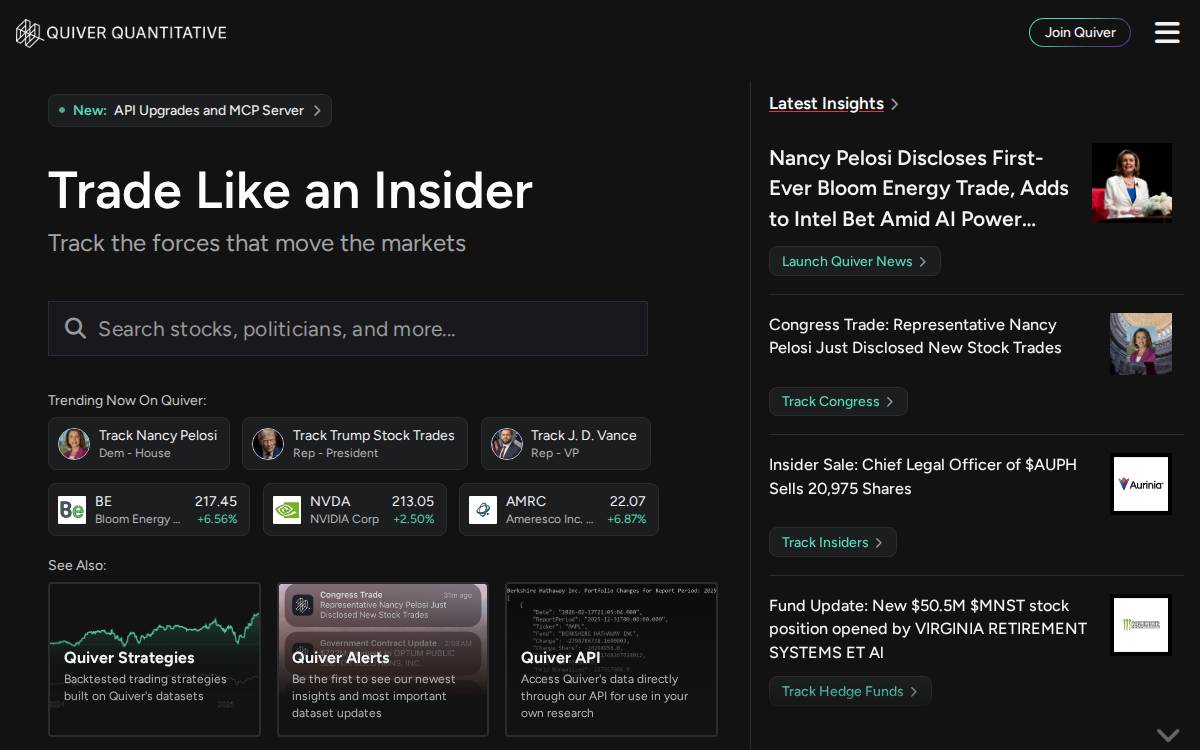Click the Track Congress button
The width and height of the screenshot is (1200, 750).
pyautogui.click(x=838, y=401)
